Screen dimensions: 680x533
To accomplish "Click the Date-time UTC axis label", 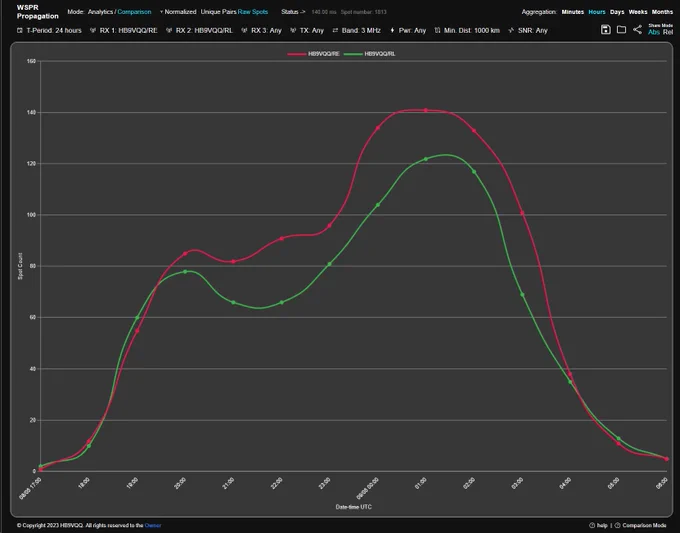I will pyautogui.click(x=353, y=507).
